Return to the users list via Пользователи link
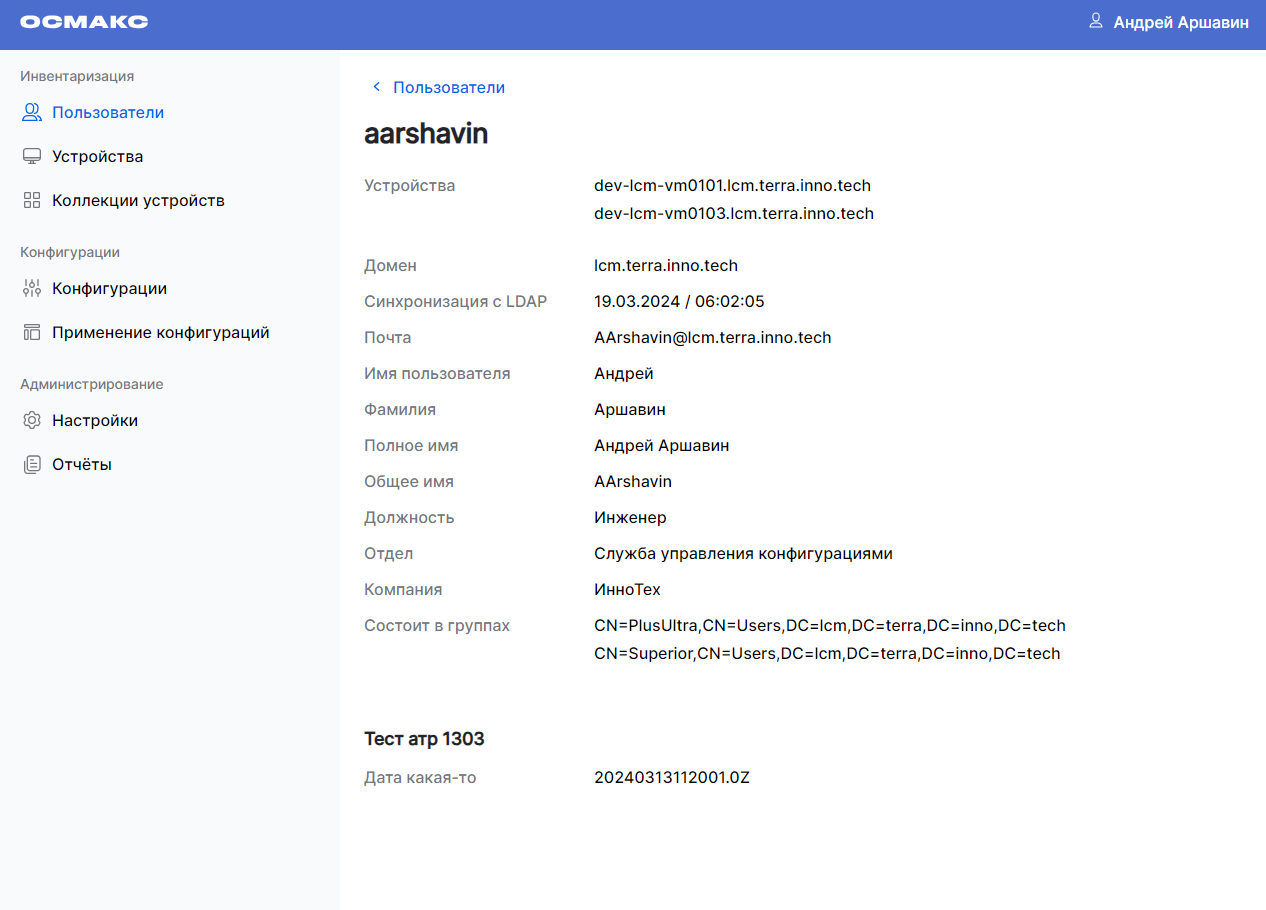Screen dimensions: 1266x910 tap(447, 87)
